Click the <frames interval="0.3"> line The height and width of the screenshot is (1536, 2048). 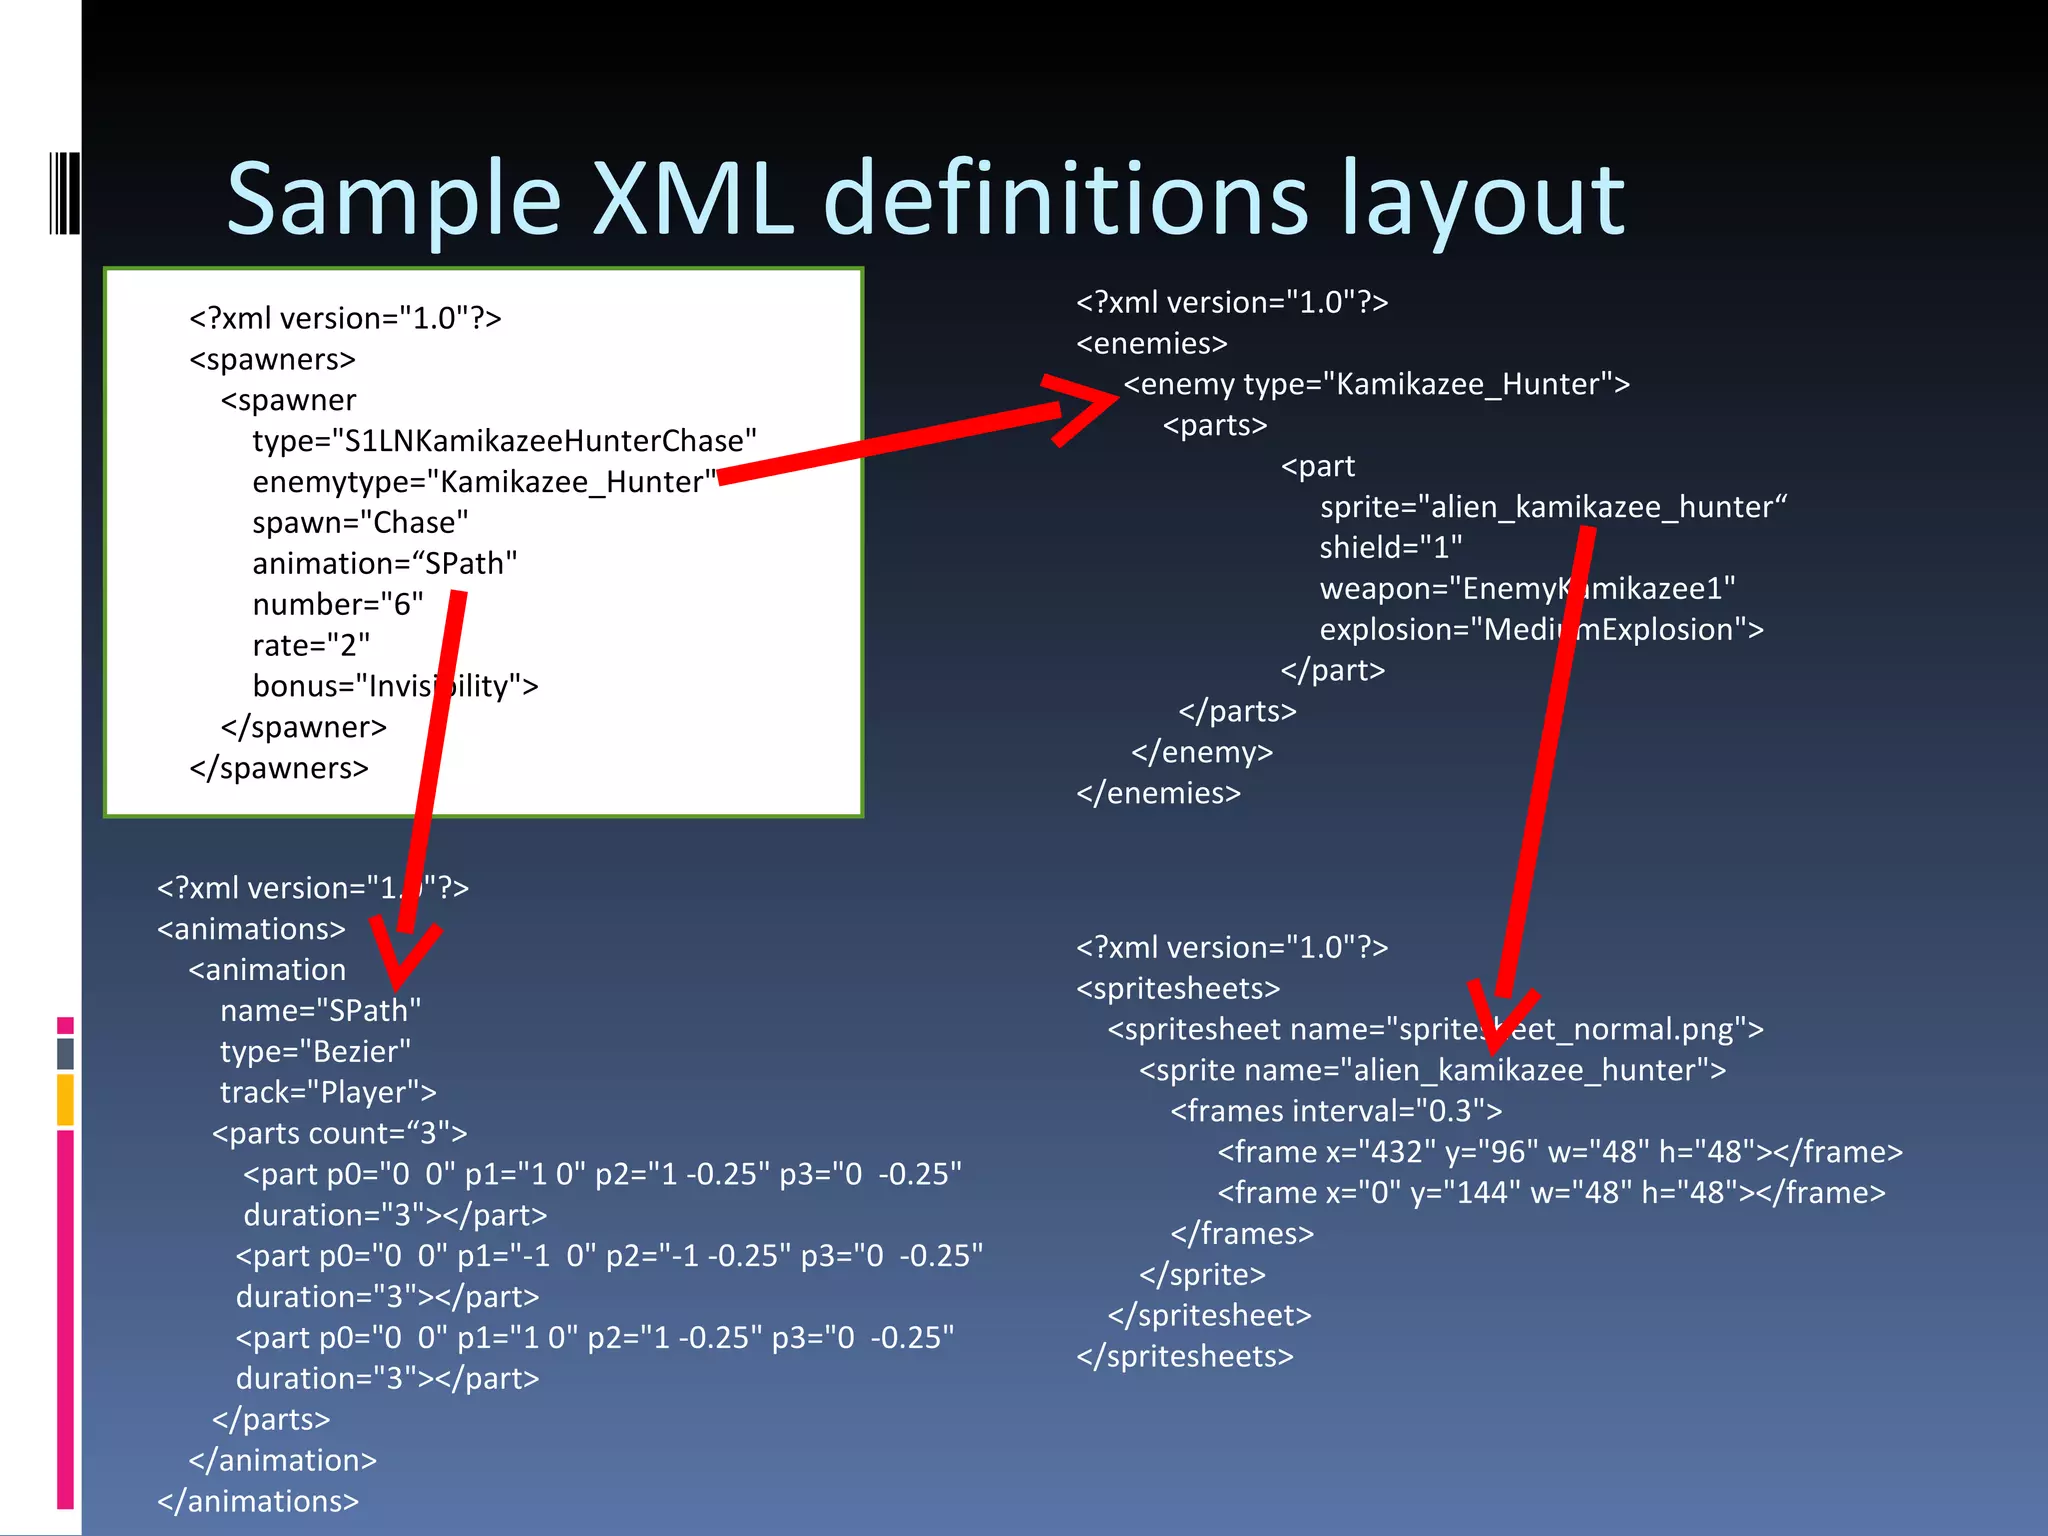[1336, 1112]
